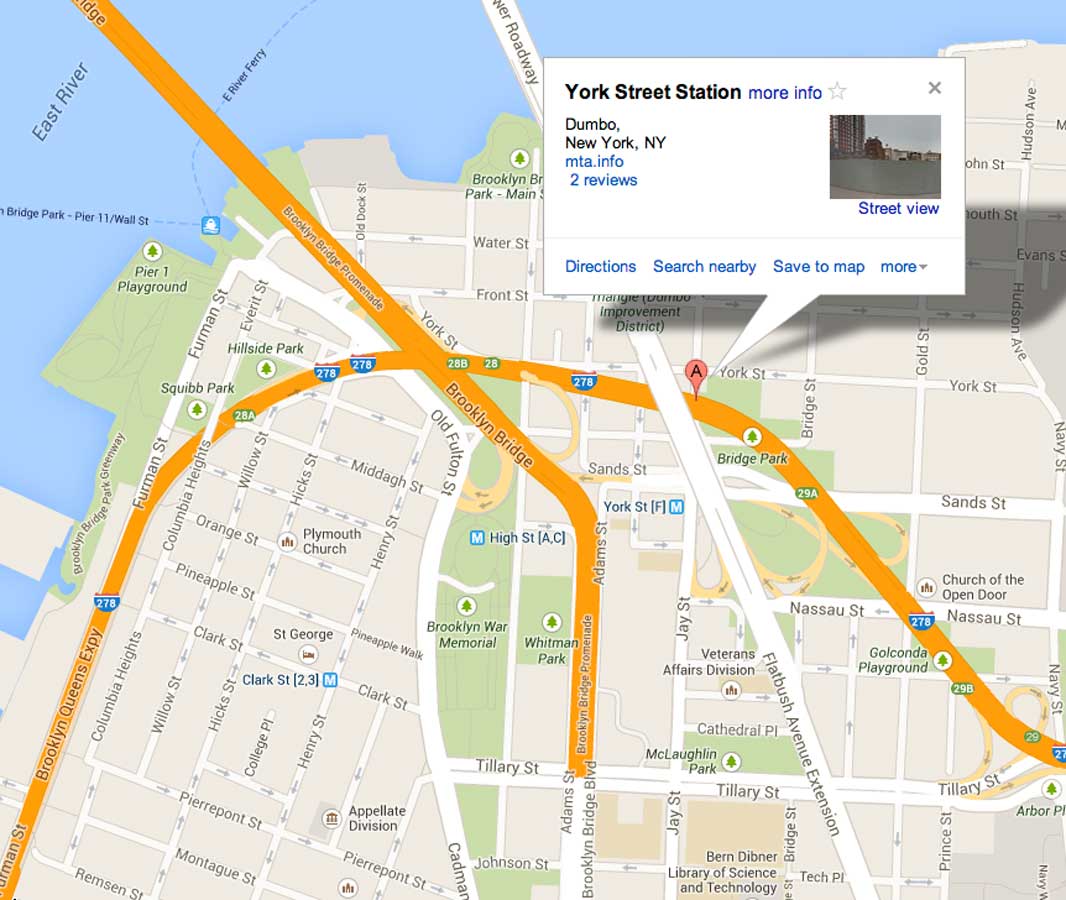Image resolution: width=1066 pixels, height=900 pixels.
Task: Select the ferry terminal icon at Pier 11
Action: [x=211, y=225]
